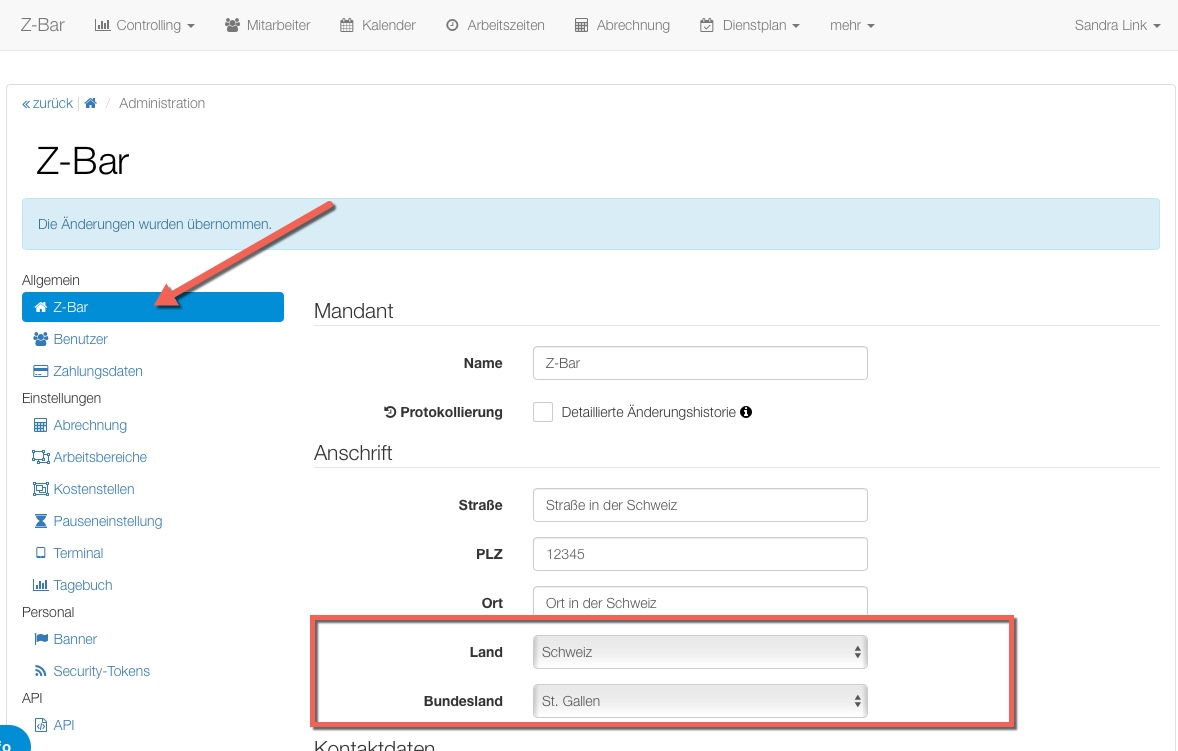Enable the Detaillierte Änderungshistorie checkbox
Screen dimensions: 1178x751
coord(542,412)
